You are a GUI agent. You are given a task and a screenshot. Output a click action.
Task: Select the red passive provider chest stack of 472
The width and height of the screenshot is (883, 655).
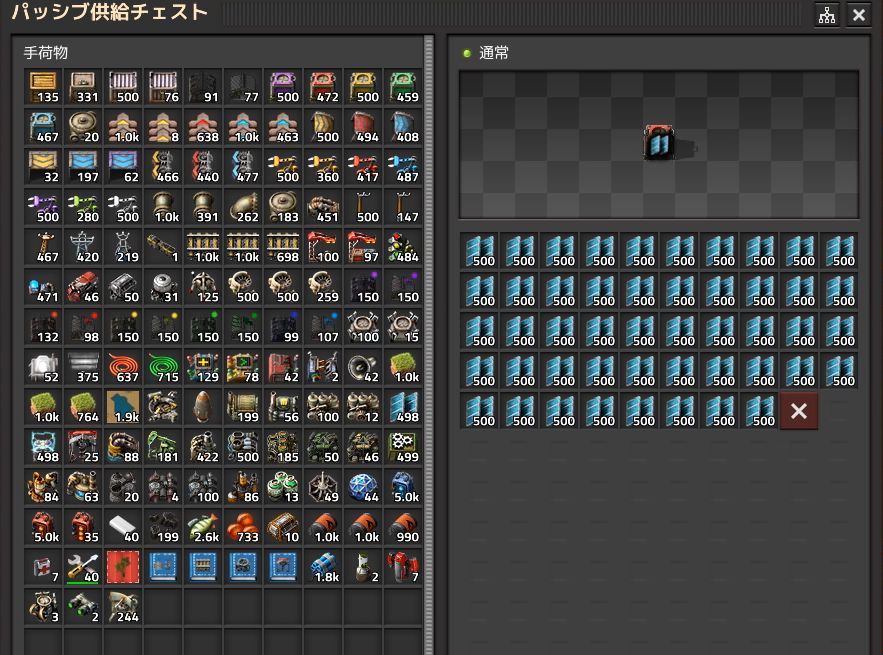pyautogui.click(x=323, y=87)
